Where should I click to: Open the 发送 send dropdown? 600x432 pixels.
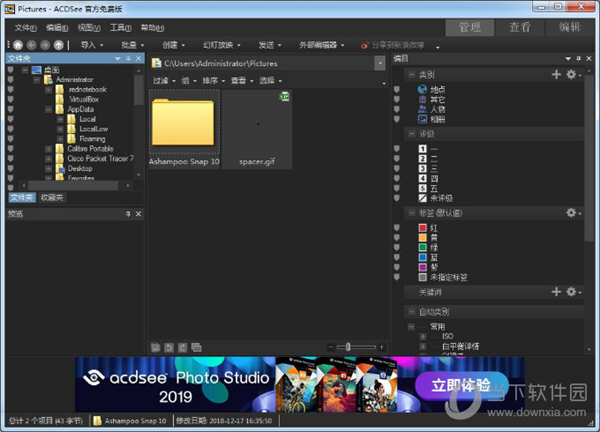coord(270,45)
